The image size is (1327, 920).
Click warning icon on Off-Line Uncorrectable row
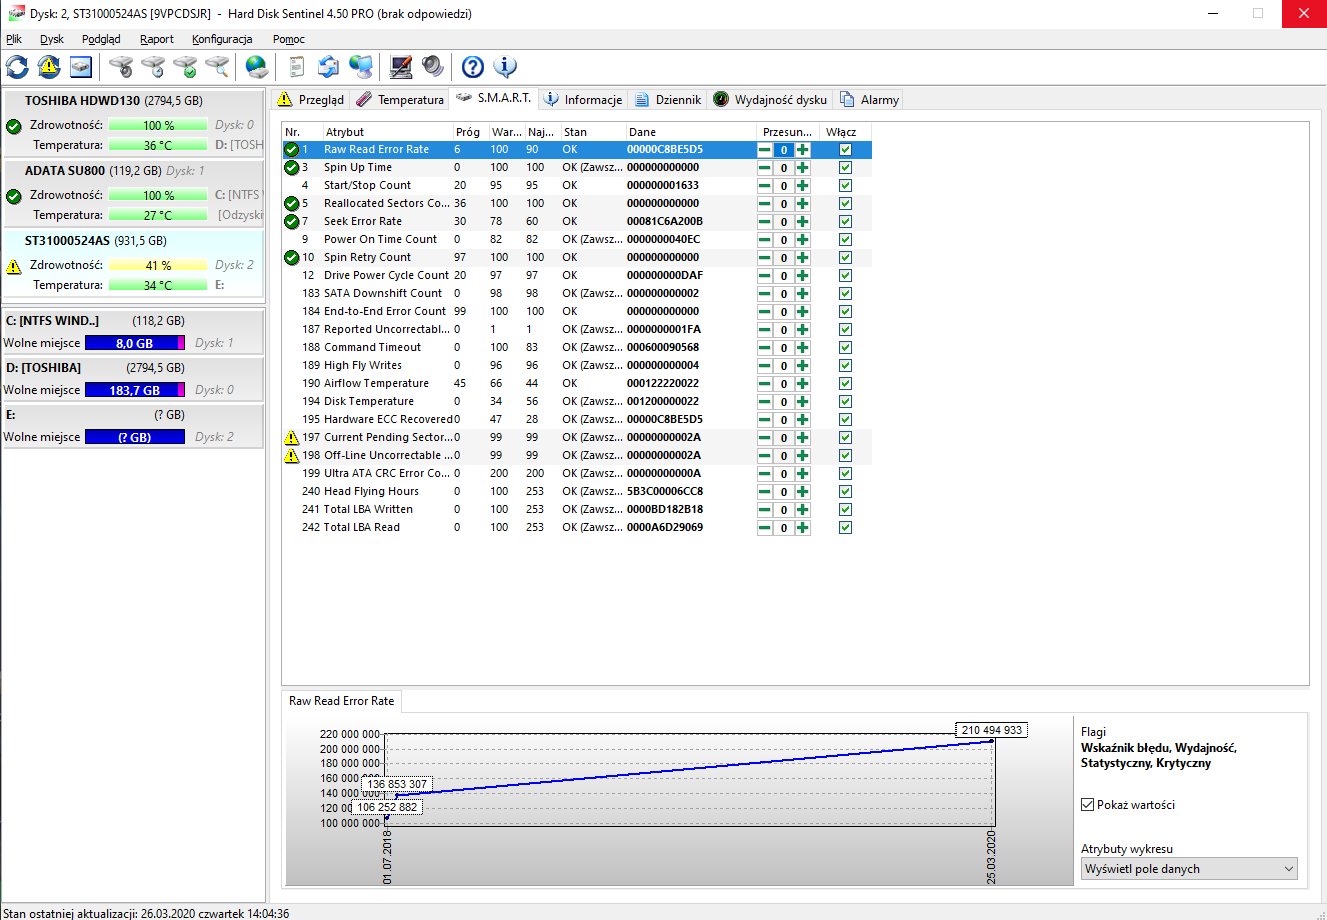click(x=292, y=455)
